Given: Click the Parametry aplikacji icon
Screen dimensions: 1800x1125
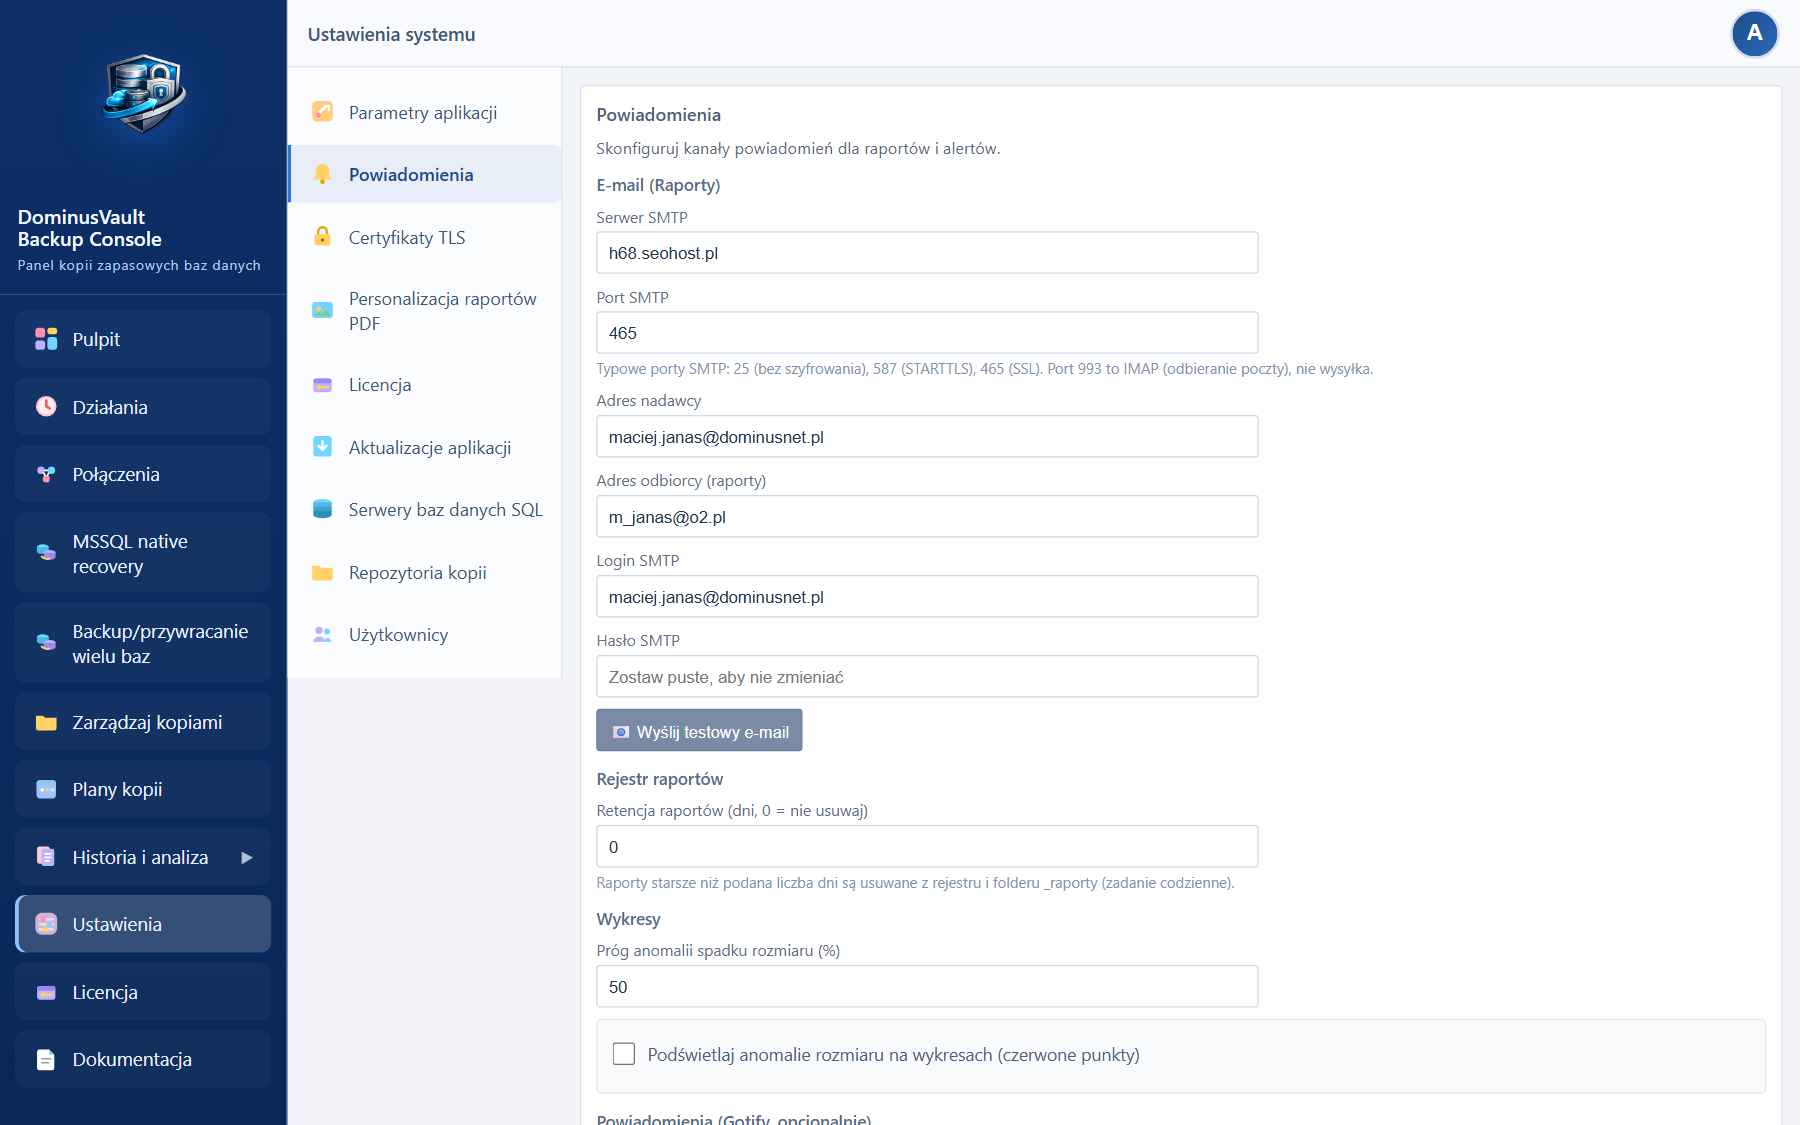Looking at the screenshot, I should coord(322,112).
